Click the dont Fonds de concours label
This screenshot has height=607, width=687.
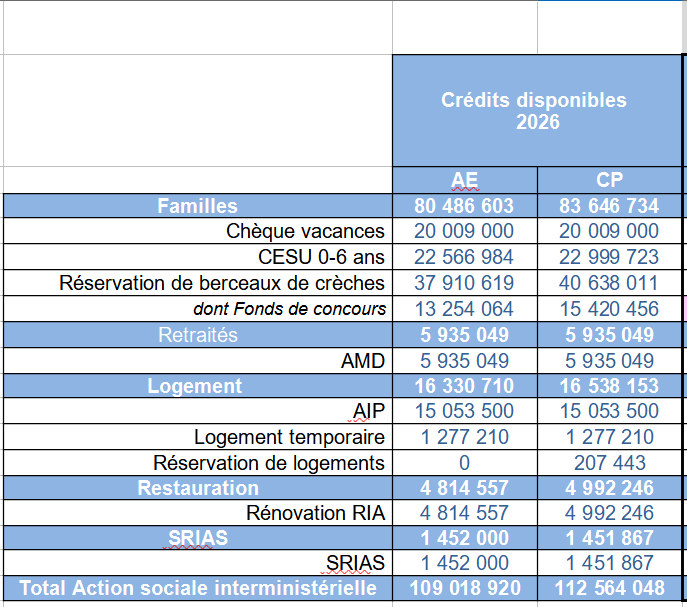[x=290, y=309]
